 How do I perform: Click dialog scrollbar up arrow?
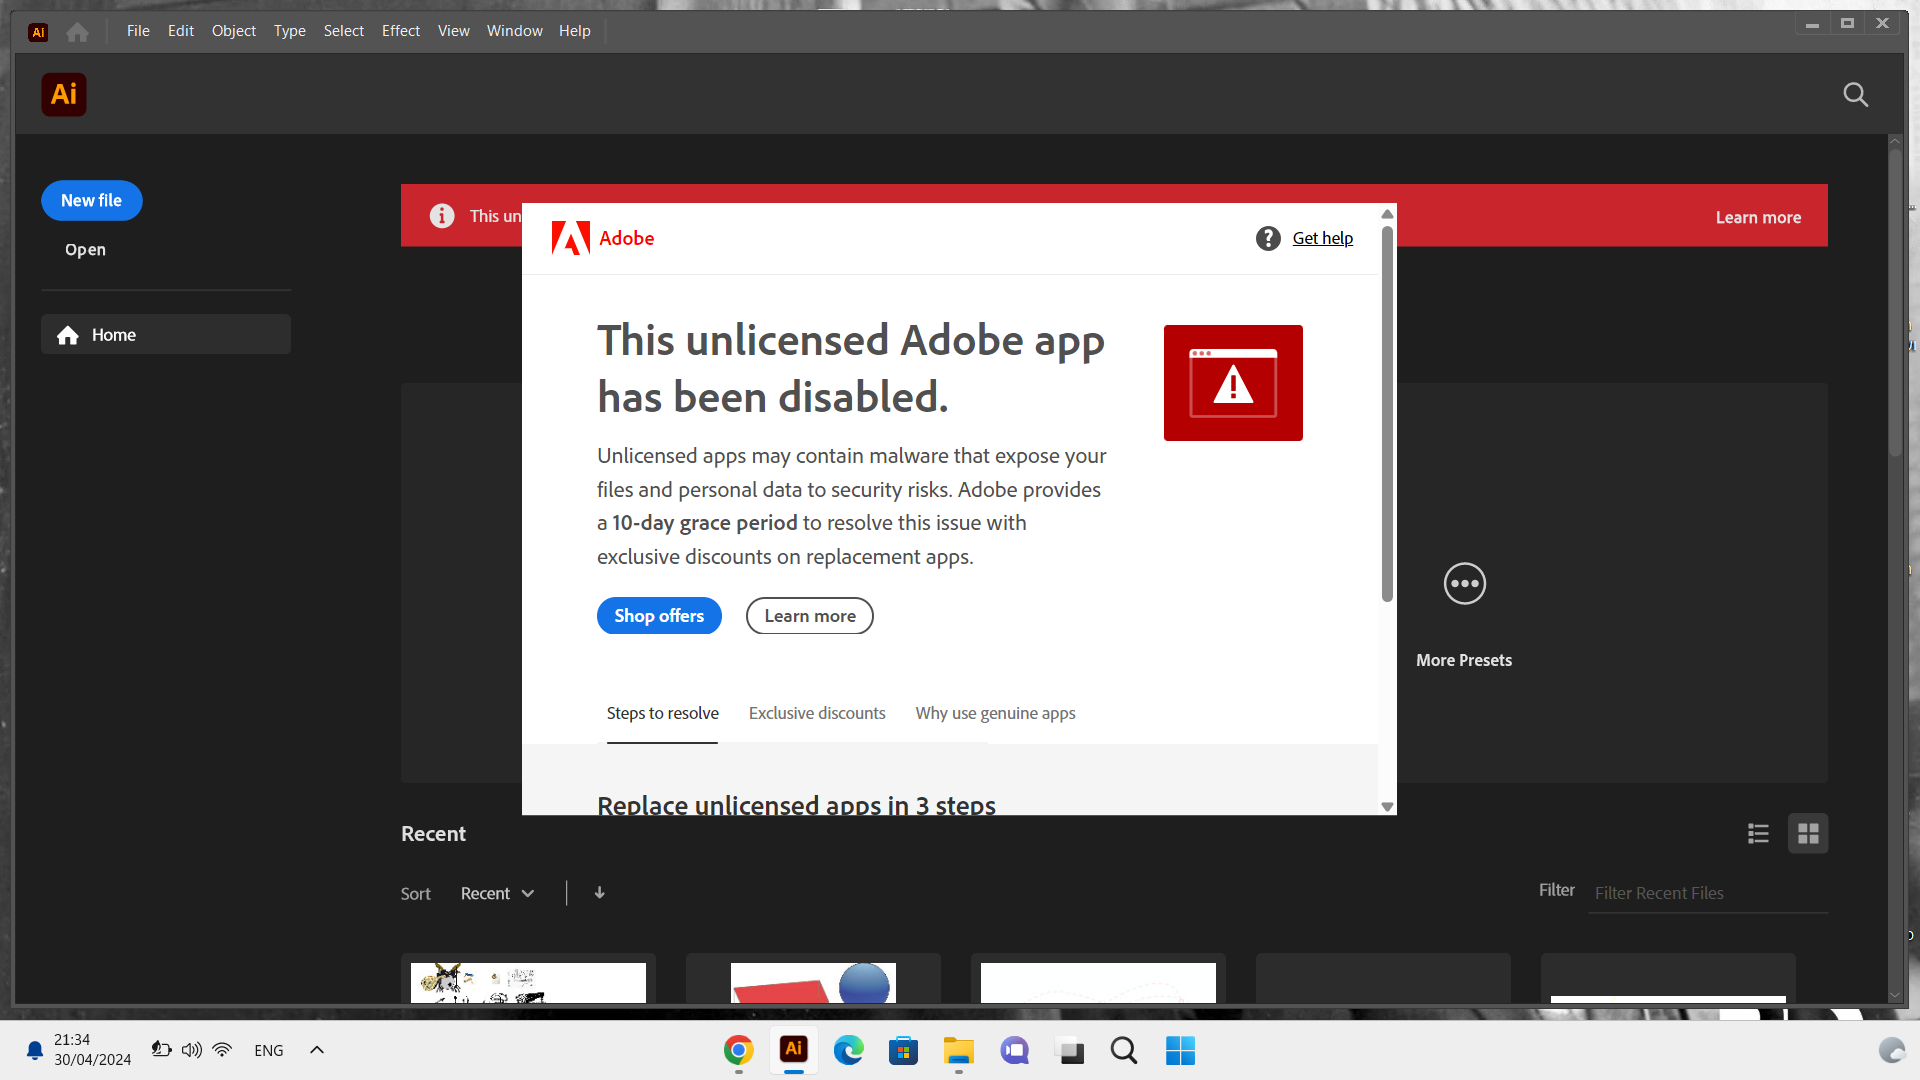(1387, 214)
